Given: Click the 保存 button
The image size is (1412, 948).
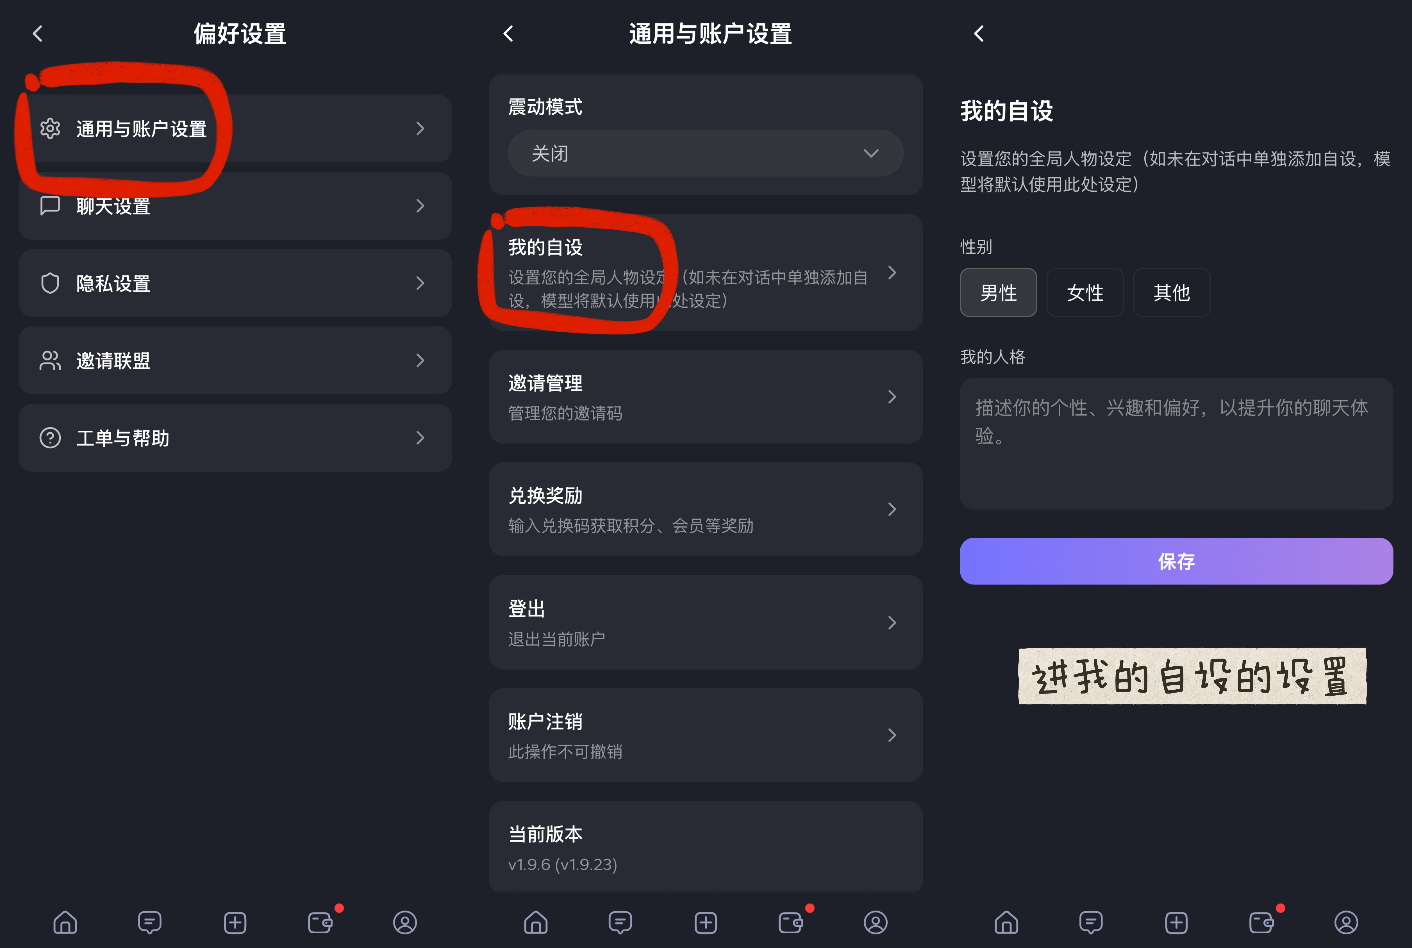Looking at the screenshot, I should pyautogui.click(x=1176, y=561).
